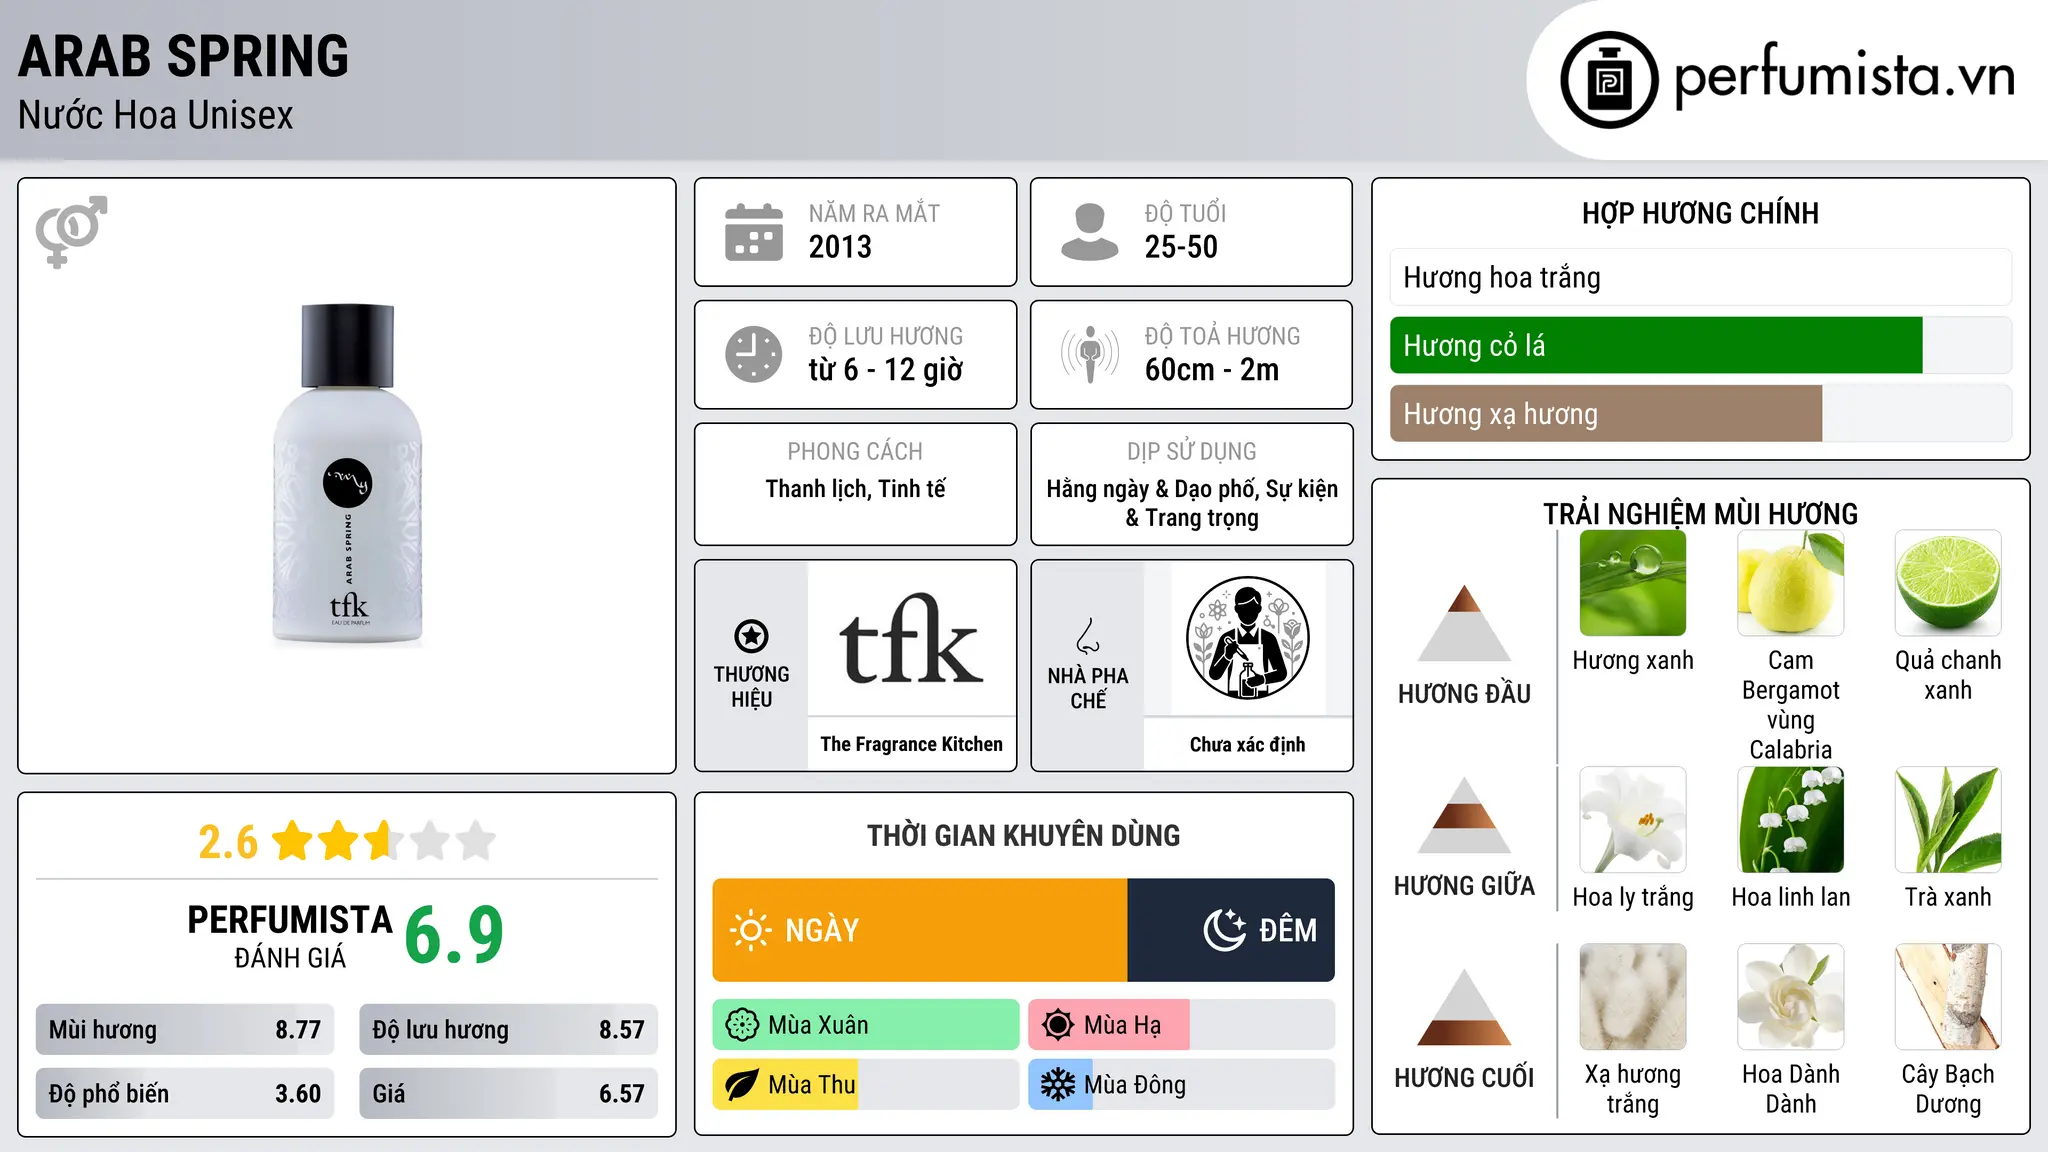Open the Trà xanh tea leaf image

click(x=1948, y=820)
